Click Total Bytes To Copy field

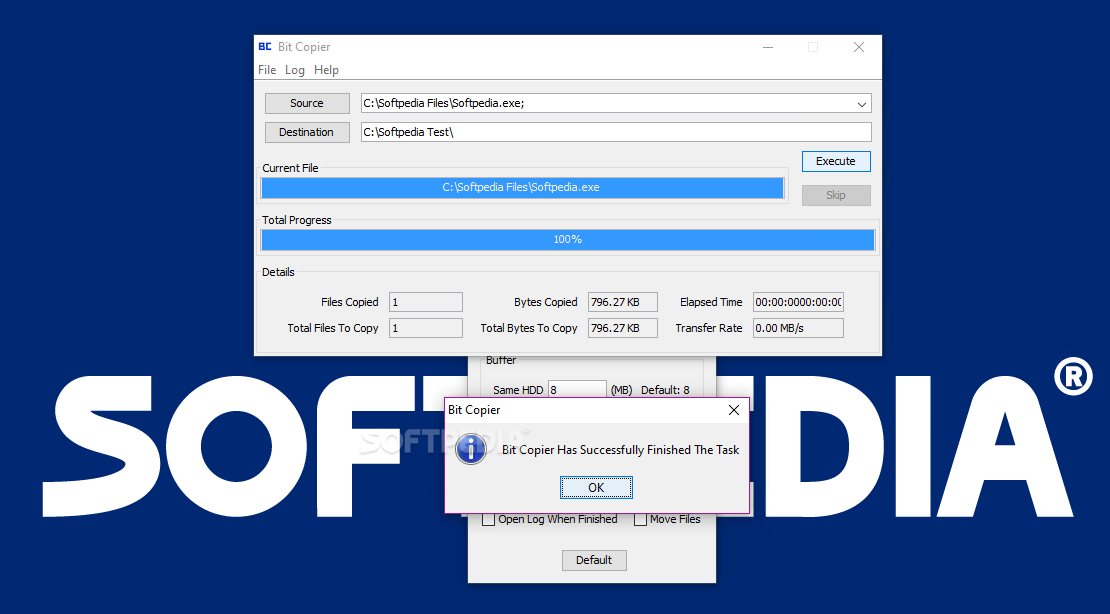622,328
